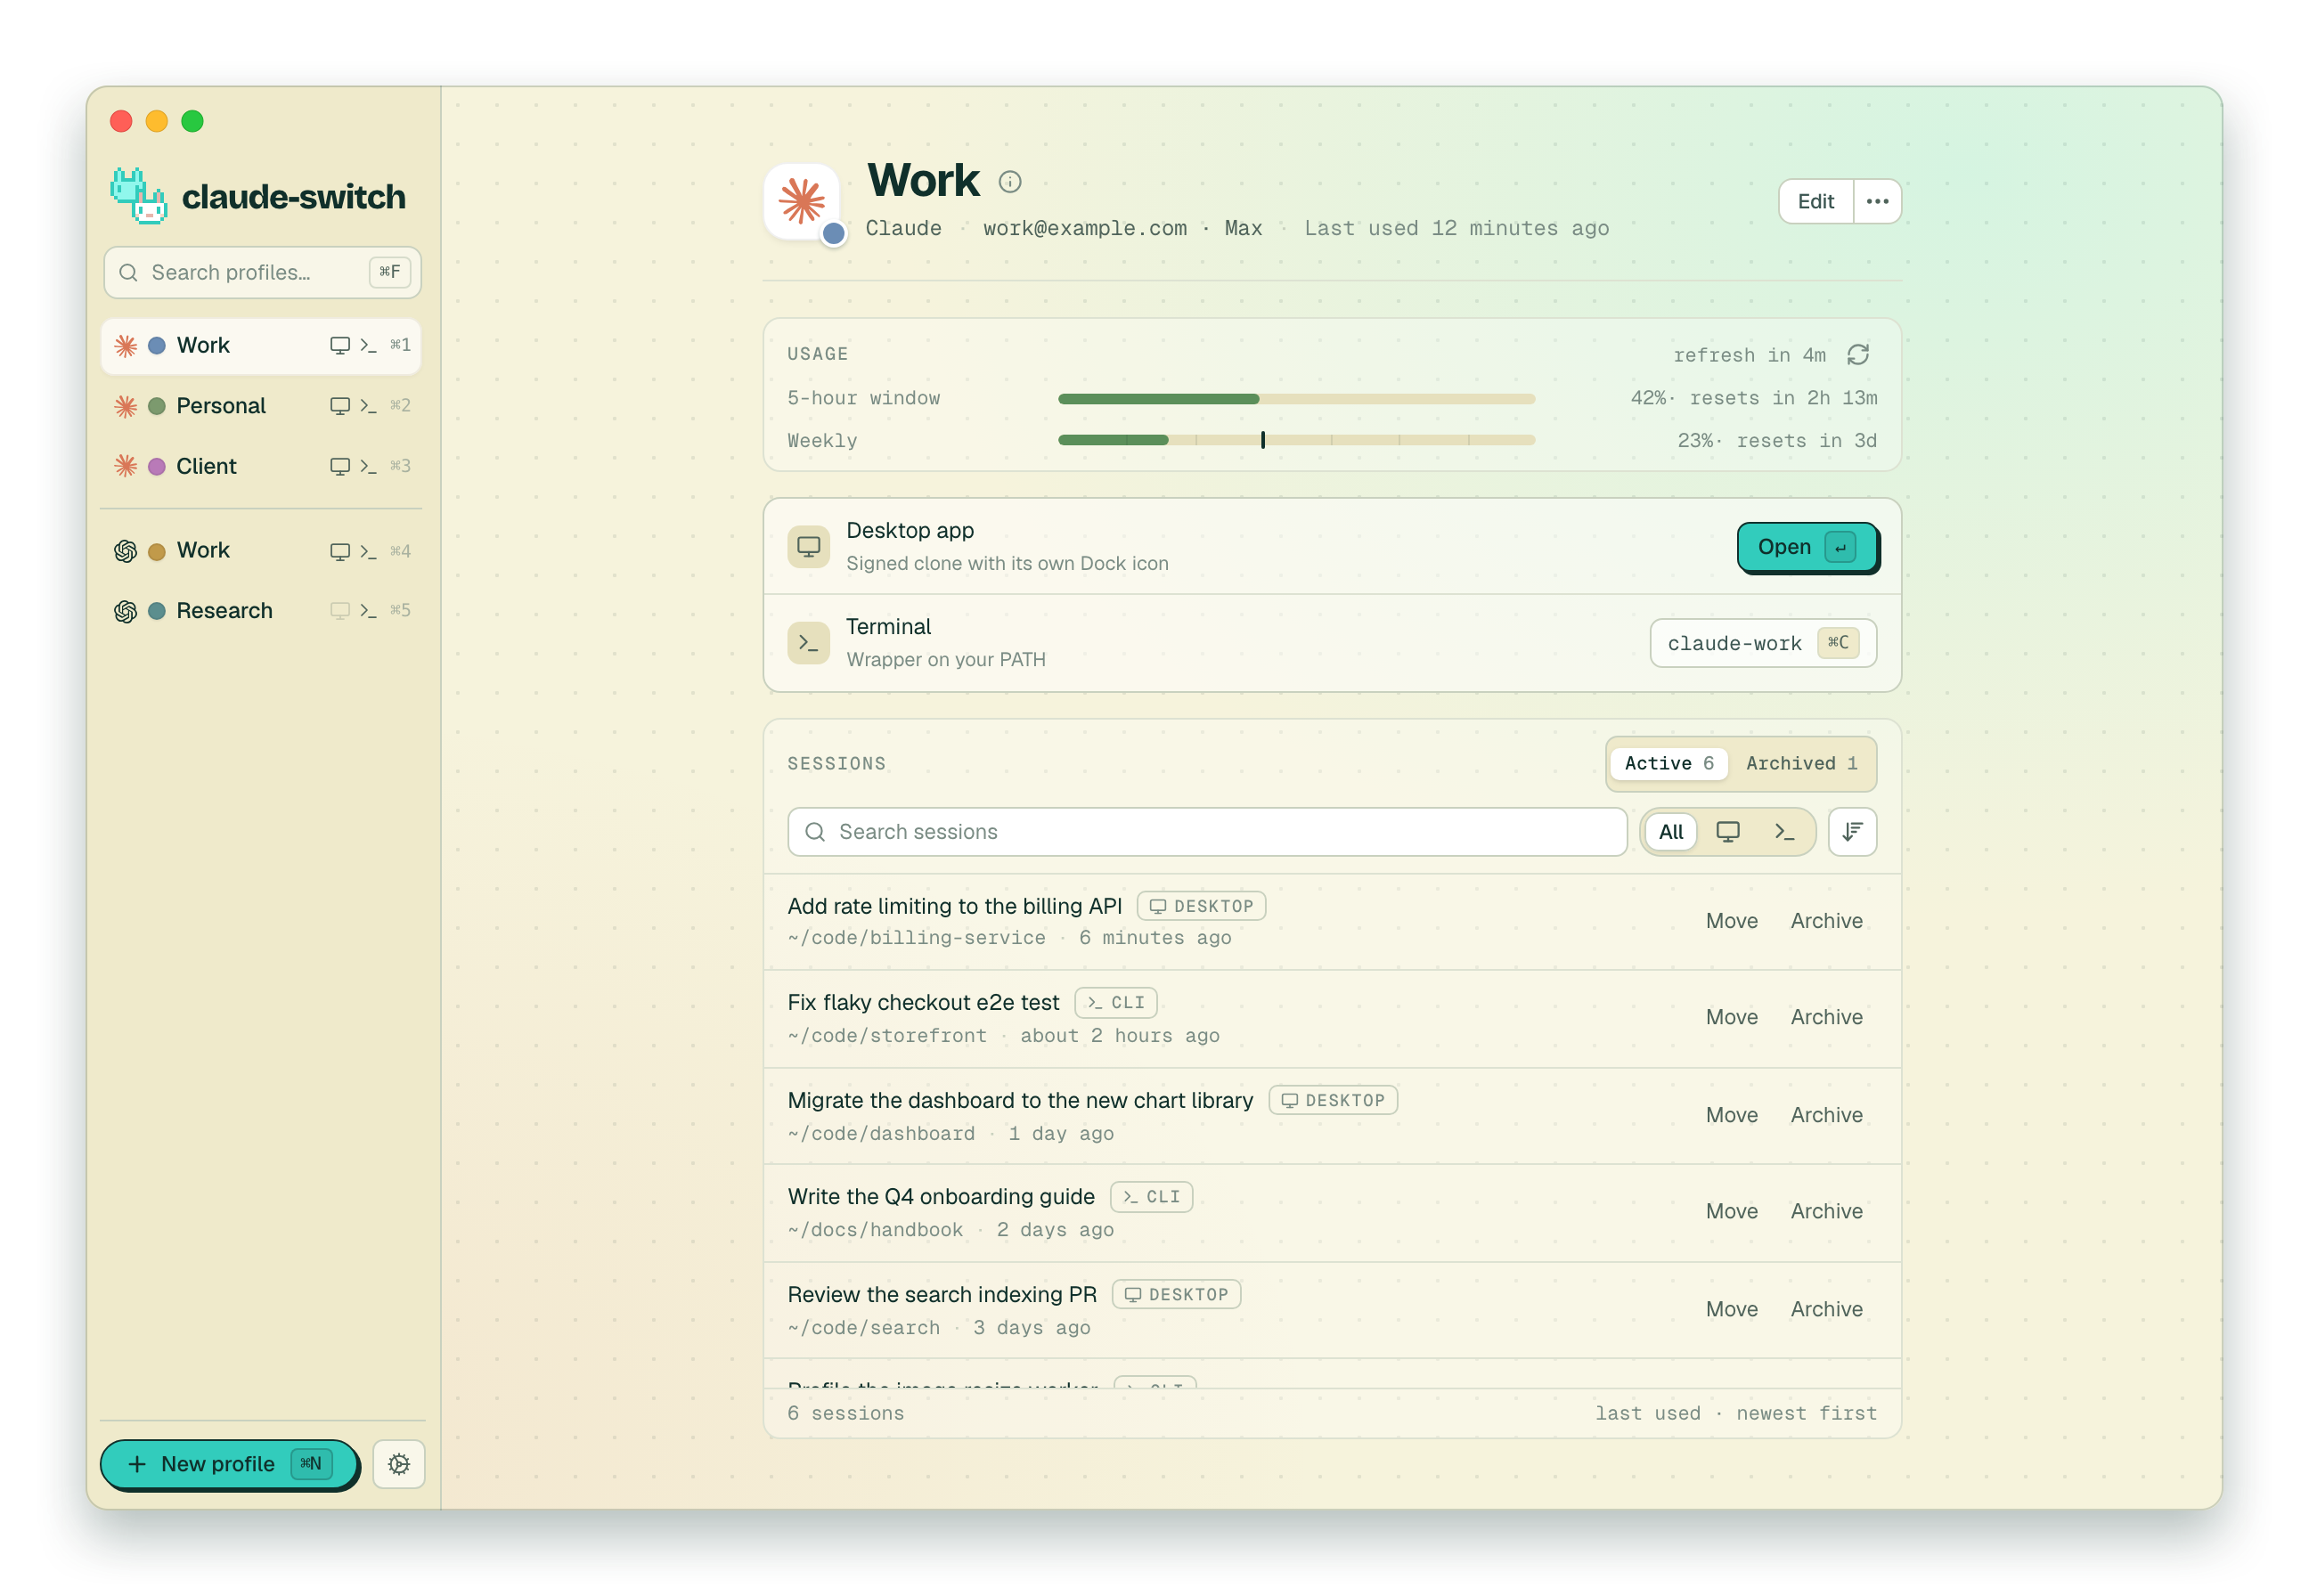Focus the Search sessions field
2309x1596 pixels.
[1207, 831]
